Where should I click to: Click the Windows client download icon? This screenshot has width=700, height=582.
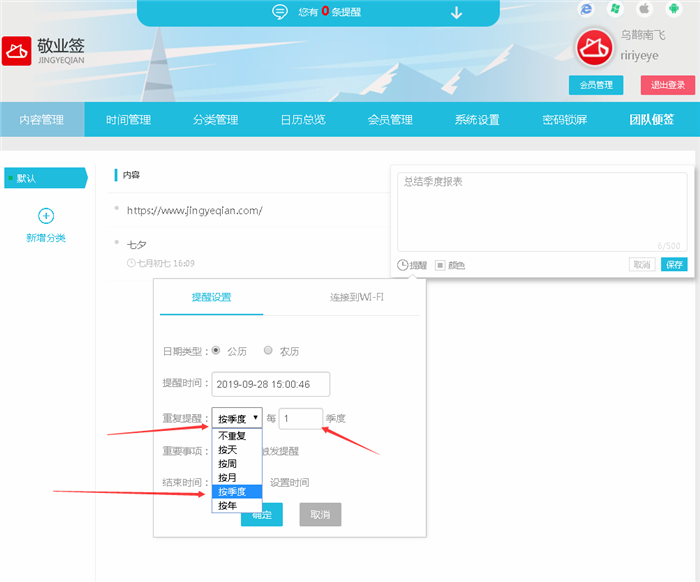pos(615,8)
